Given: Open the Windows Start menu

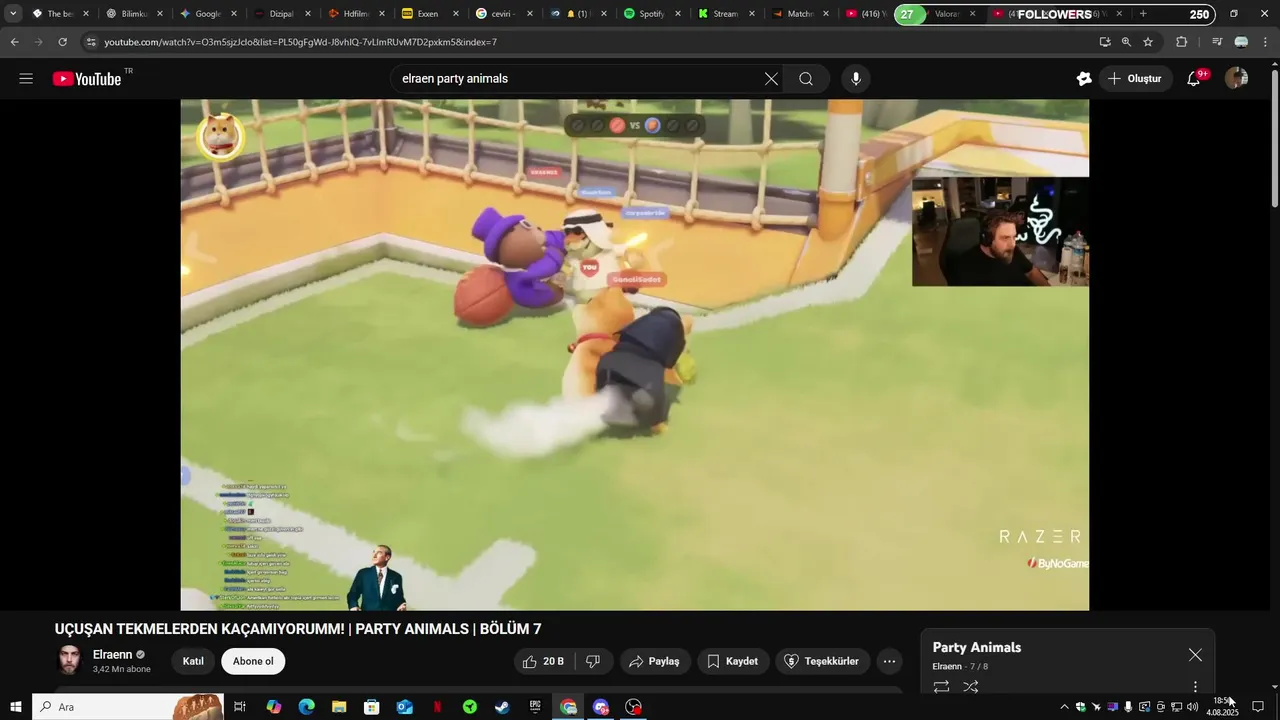Looking at the screenshot, I should point(16,707).
